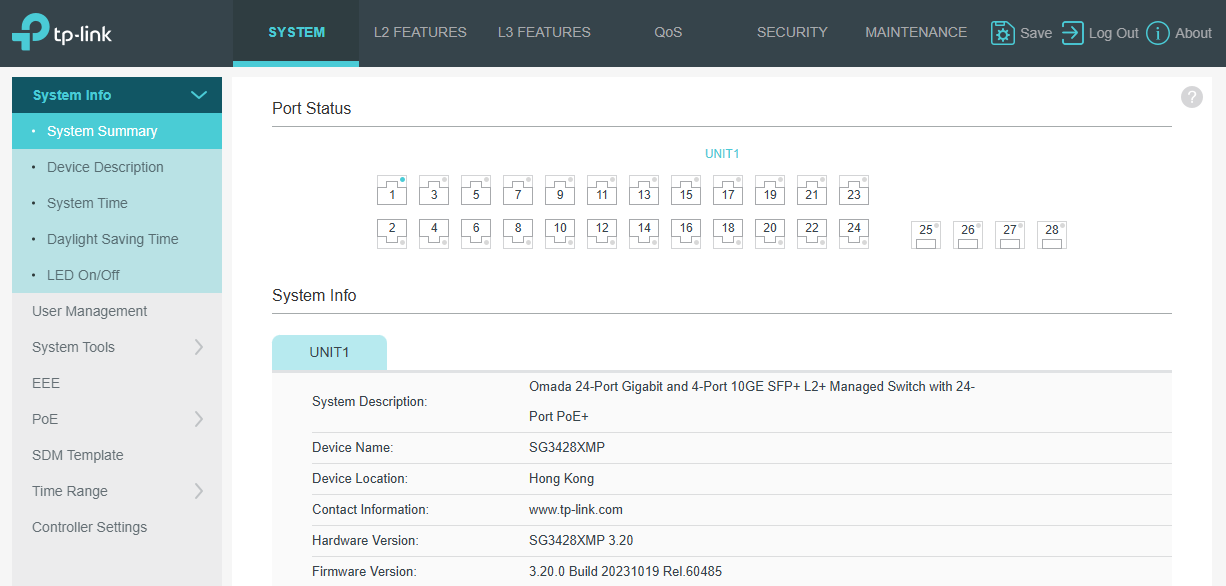This screenshot has height=586, width=1226.
Task: Select port 2 icon
Action: (392, 233)
